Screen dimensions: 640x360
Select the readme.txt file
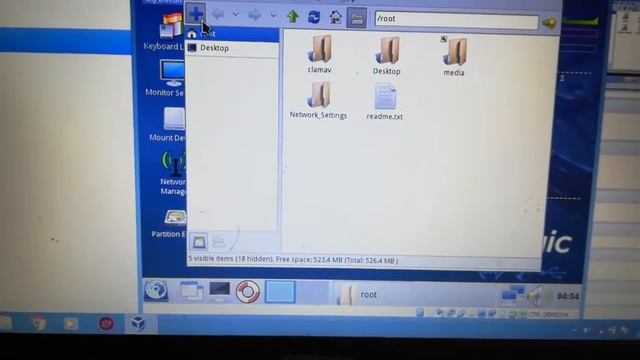[x=384, y=102]
